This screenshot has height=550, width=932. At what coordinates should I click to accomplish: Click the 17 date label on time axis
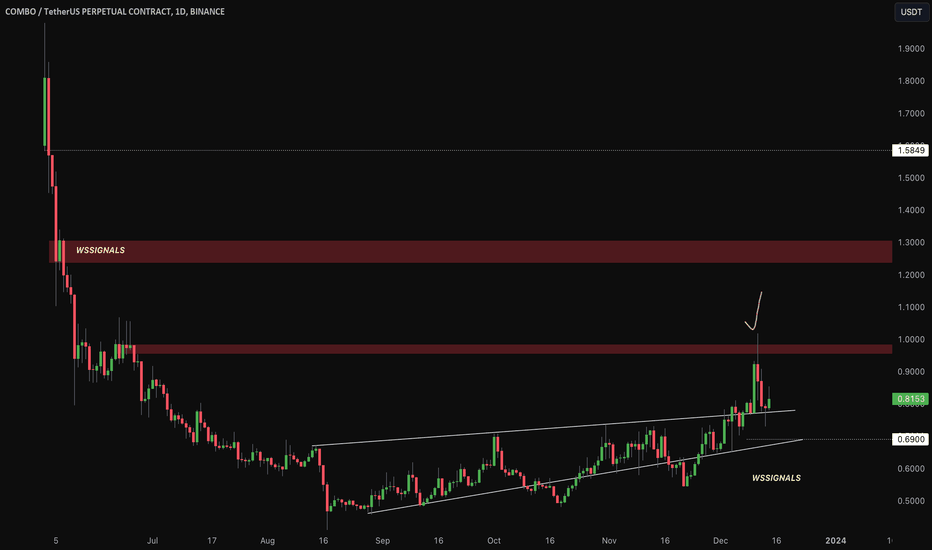(212, 540)
